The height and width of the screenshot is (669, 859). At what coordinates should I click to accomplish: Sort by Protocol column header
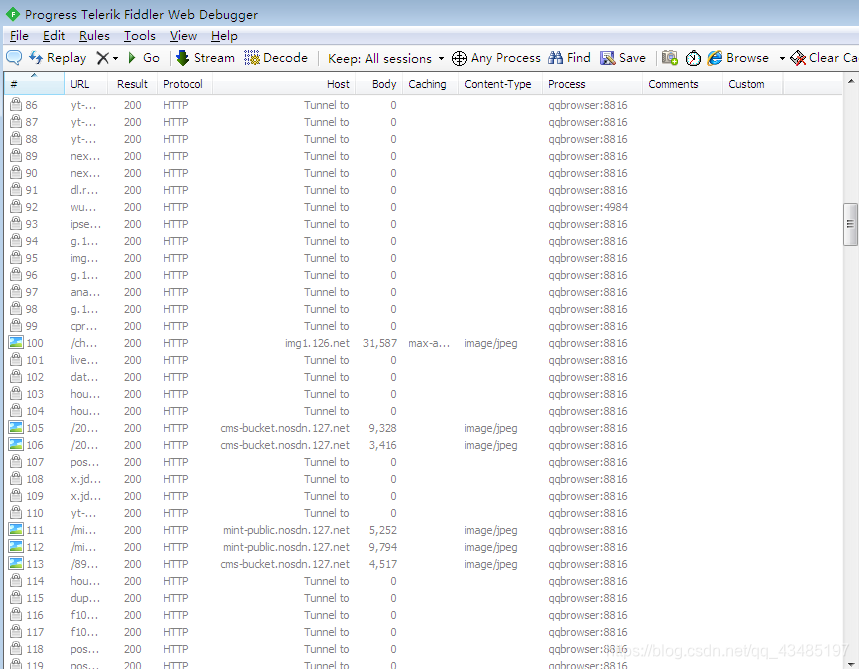[185, 84]
